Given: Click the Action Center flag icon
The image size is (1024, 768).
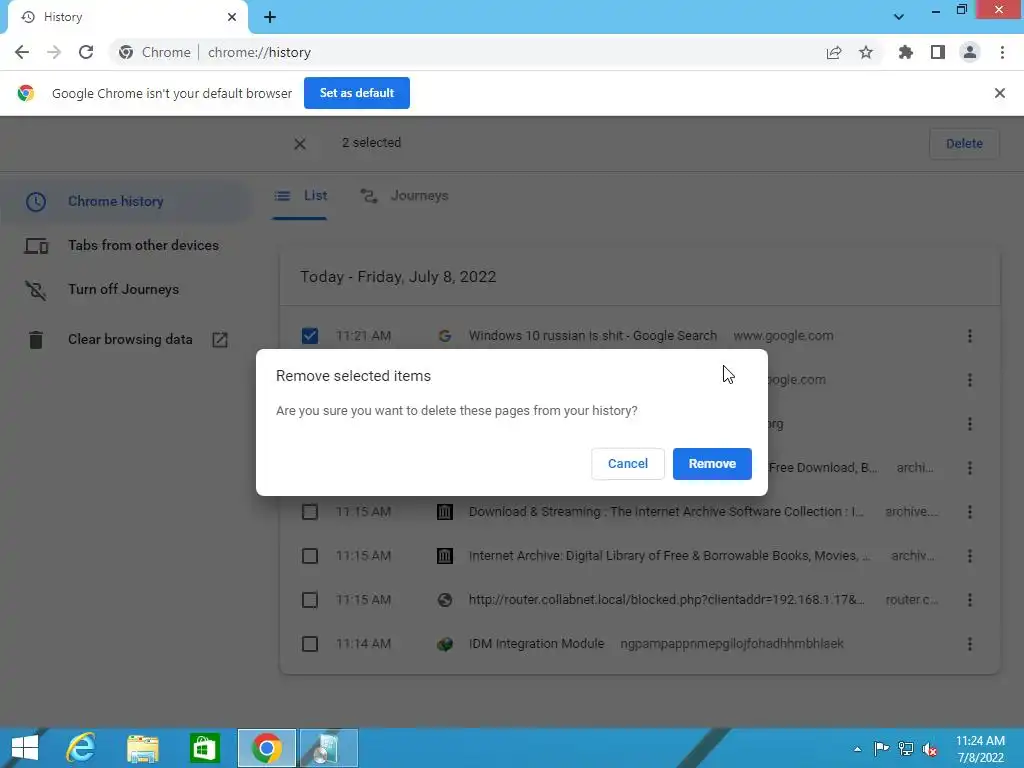Looking at the screenshot, I should click(880, 749).
